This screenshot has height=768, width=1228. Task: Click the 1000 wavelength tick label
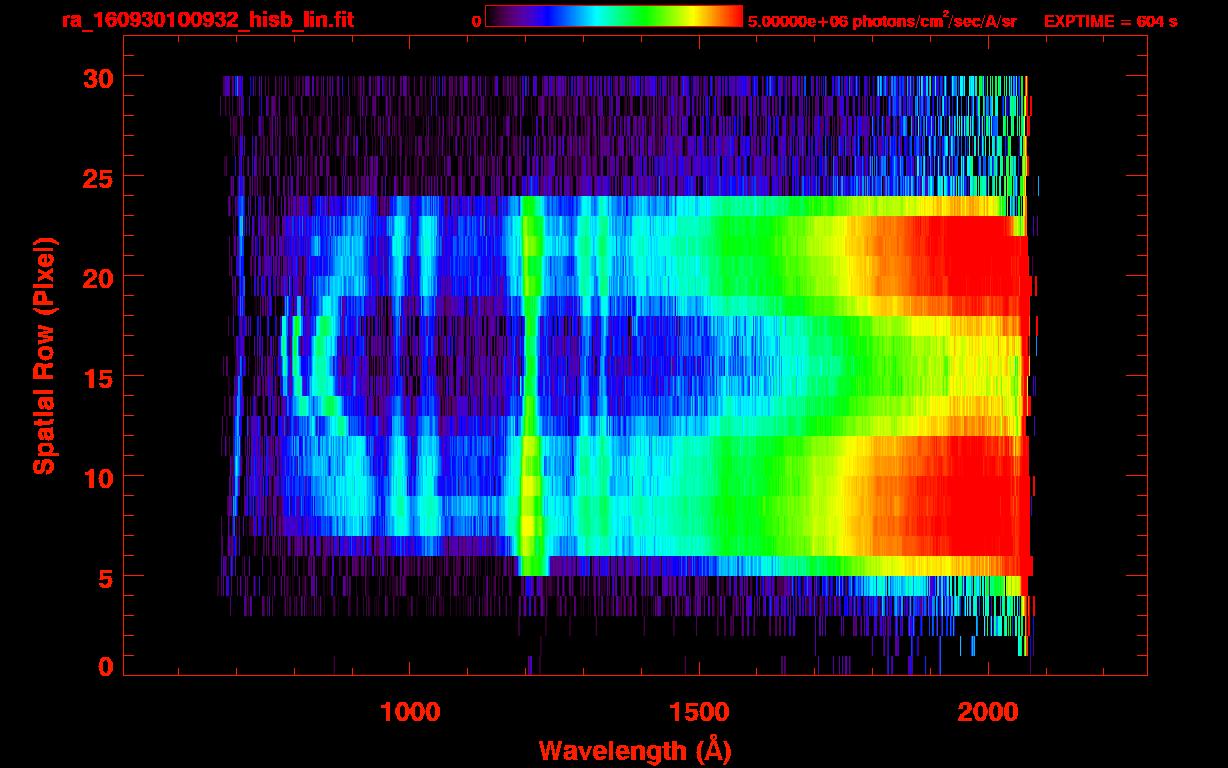pos(410,712)
